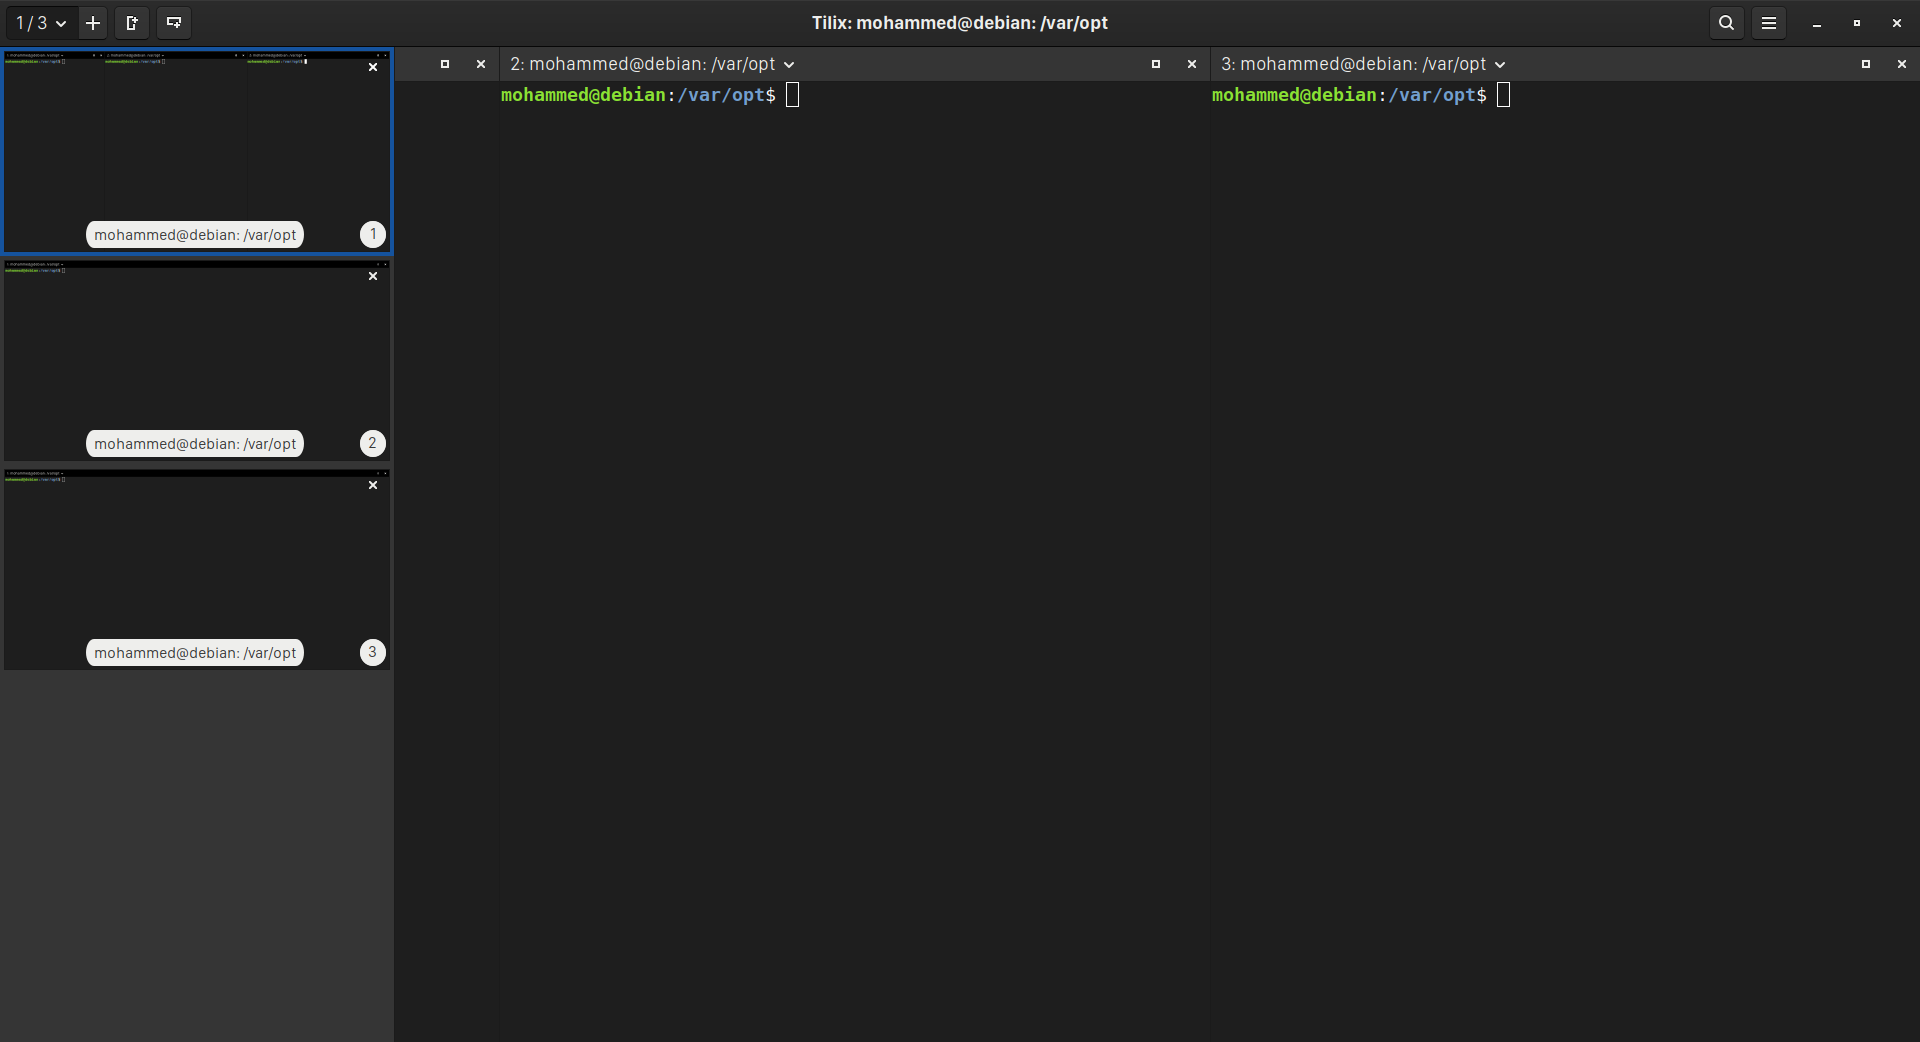Click the add terminal down icon
The height and width of the screenshot is (1042, 1920).
point(174,23)
